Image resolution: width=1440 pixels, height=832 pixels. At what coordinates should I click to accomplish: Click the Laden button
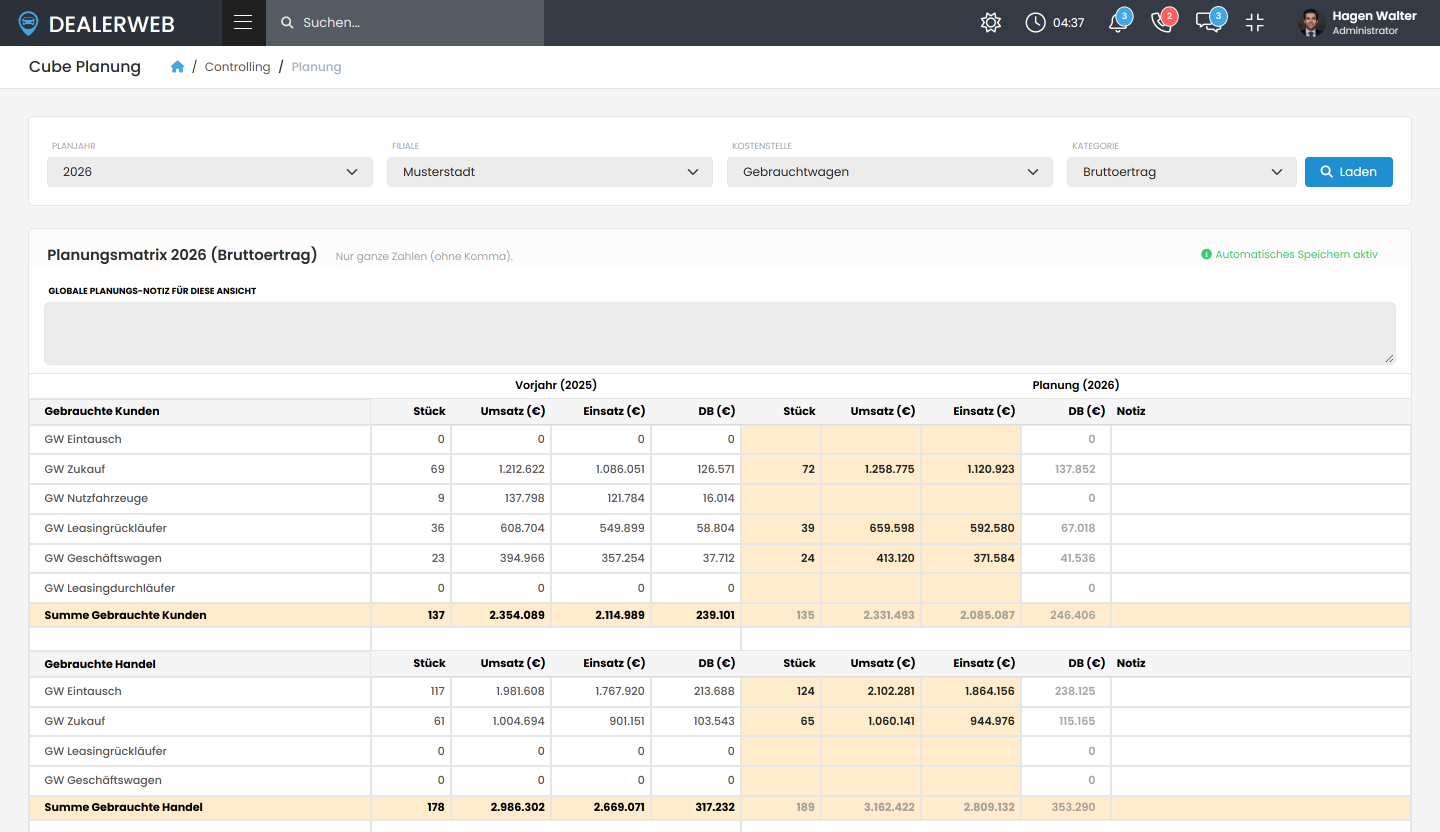1349,172
